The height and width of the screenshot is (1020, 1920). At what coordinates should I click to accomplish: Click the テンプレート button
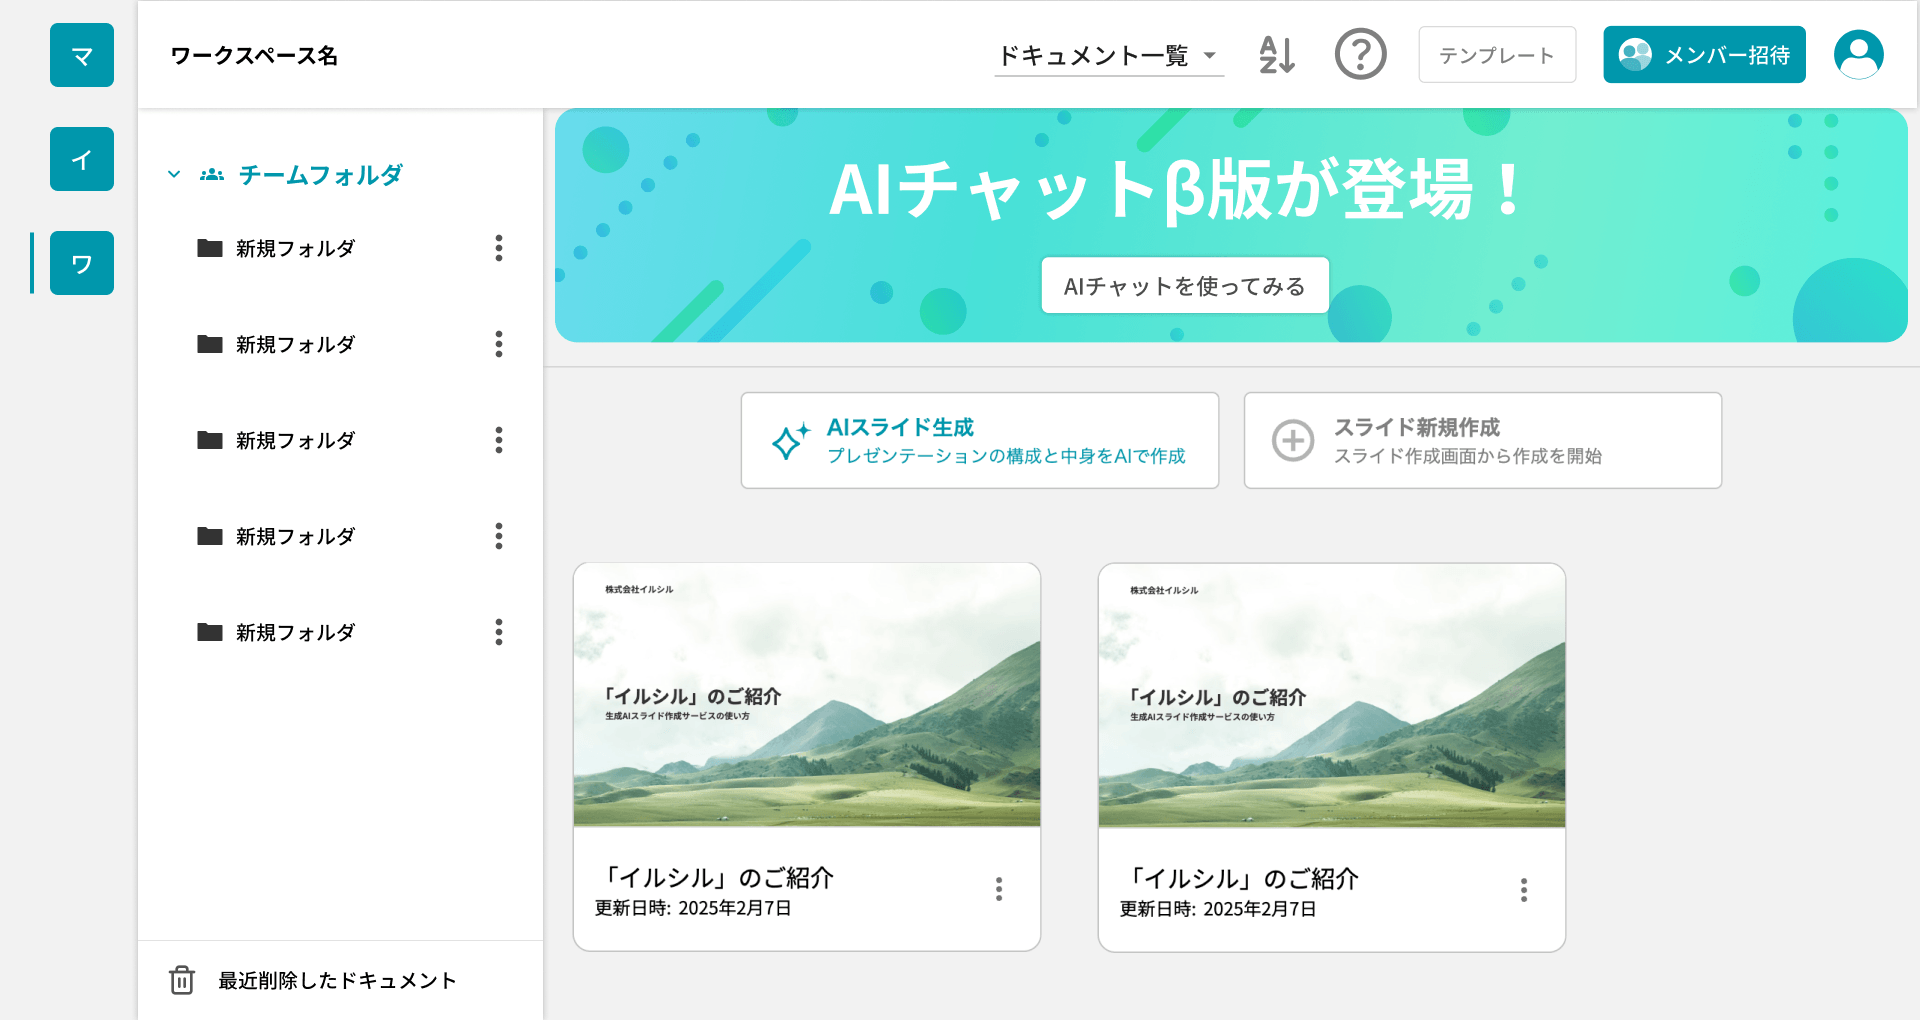pos(1496,55)
